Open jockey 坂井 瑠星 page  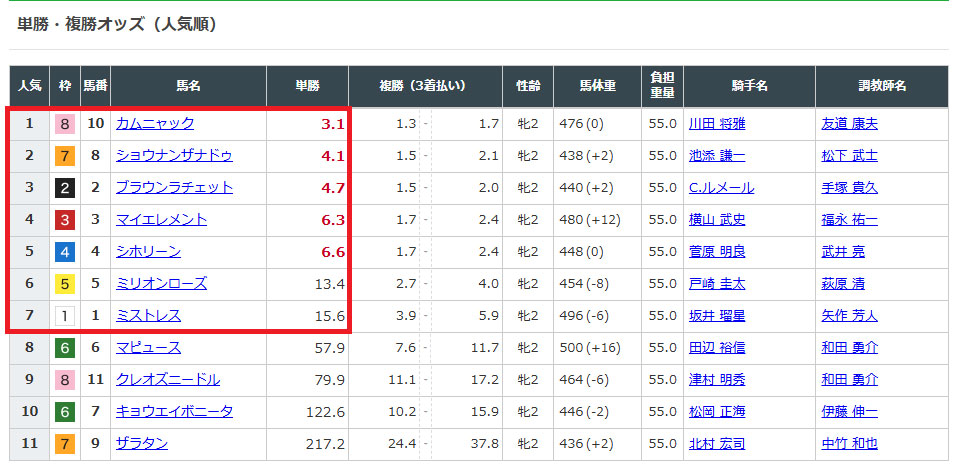point(717,315)
